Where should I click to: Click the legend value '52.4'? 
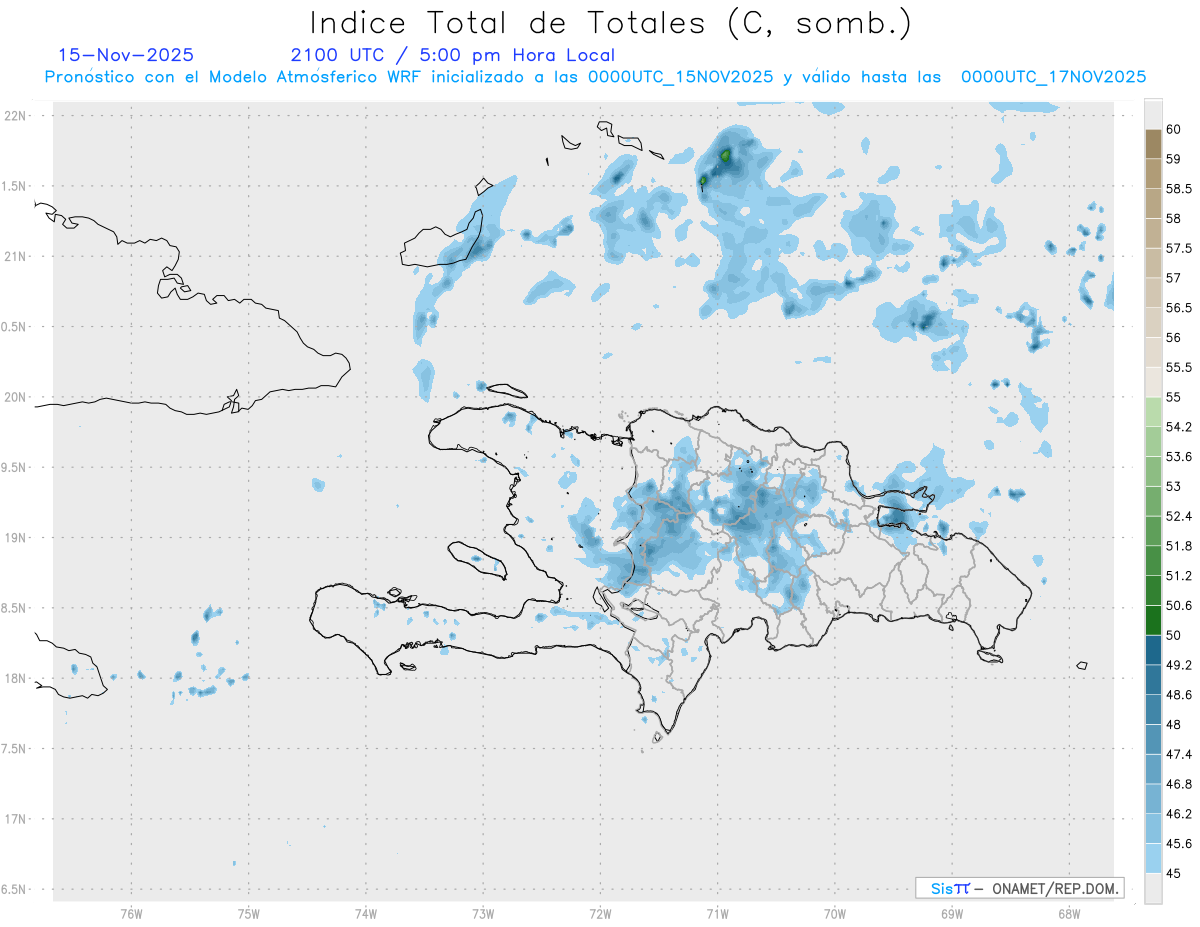[1180, 516]
